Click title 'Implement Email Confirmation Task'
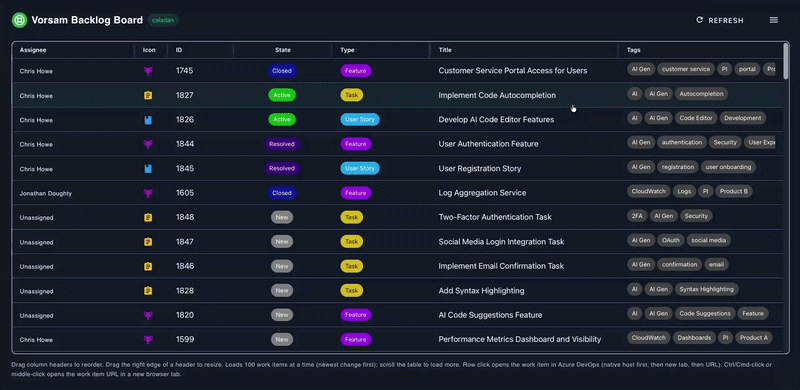The width and height of the screenshot is (800, 390). click(501, 266)
